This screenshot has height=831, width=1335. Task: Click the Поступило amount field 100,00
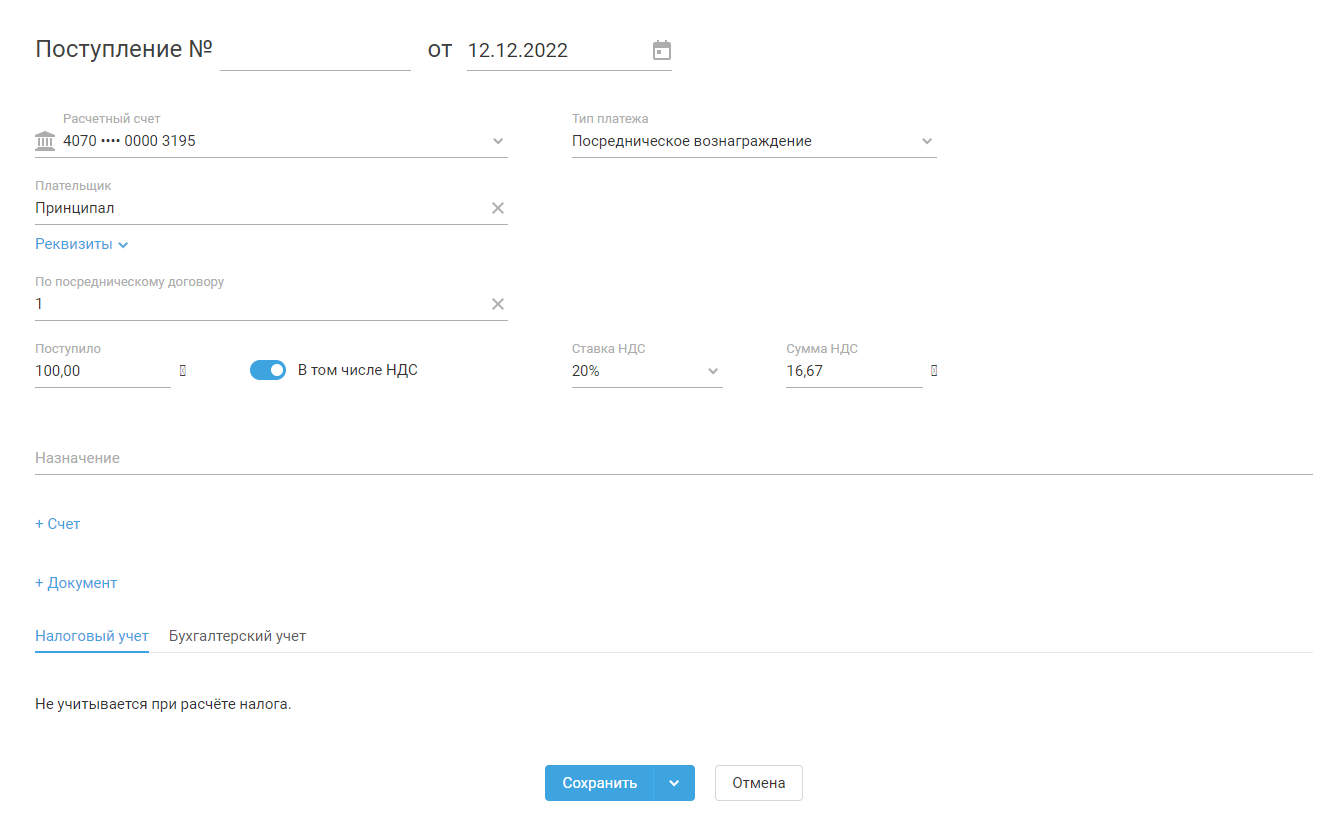(x=103, y=371)
